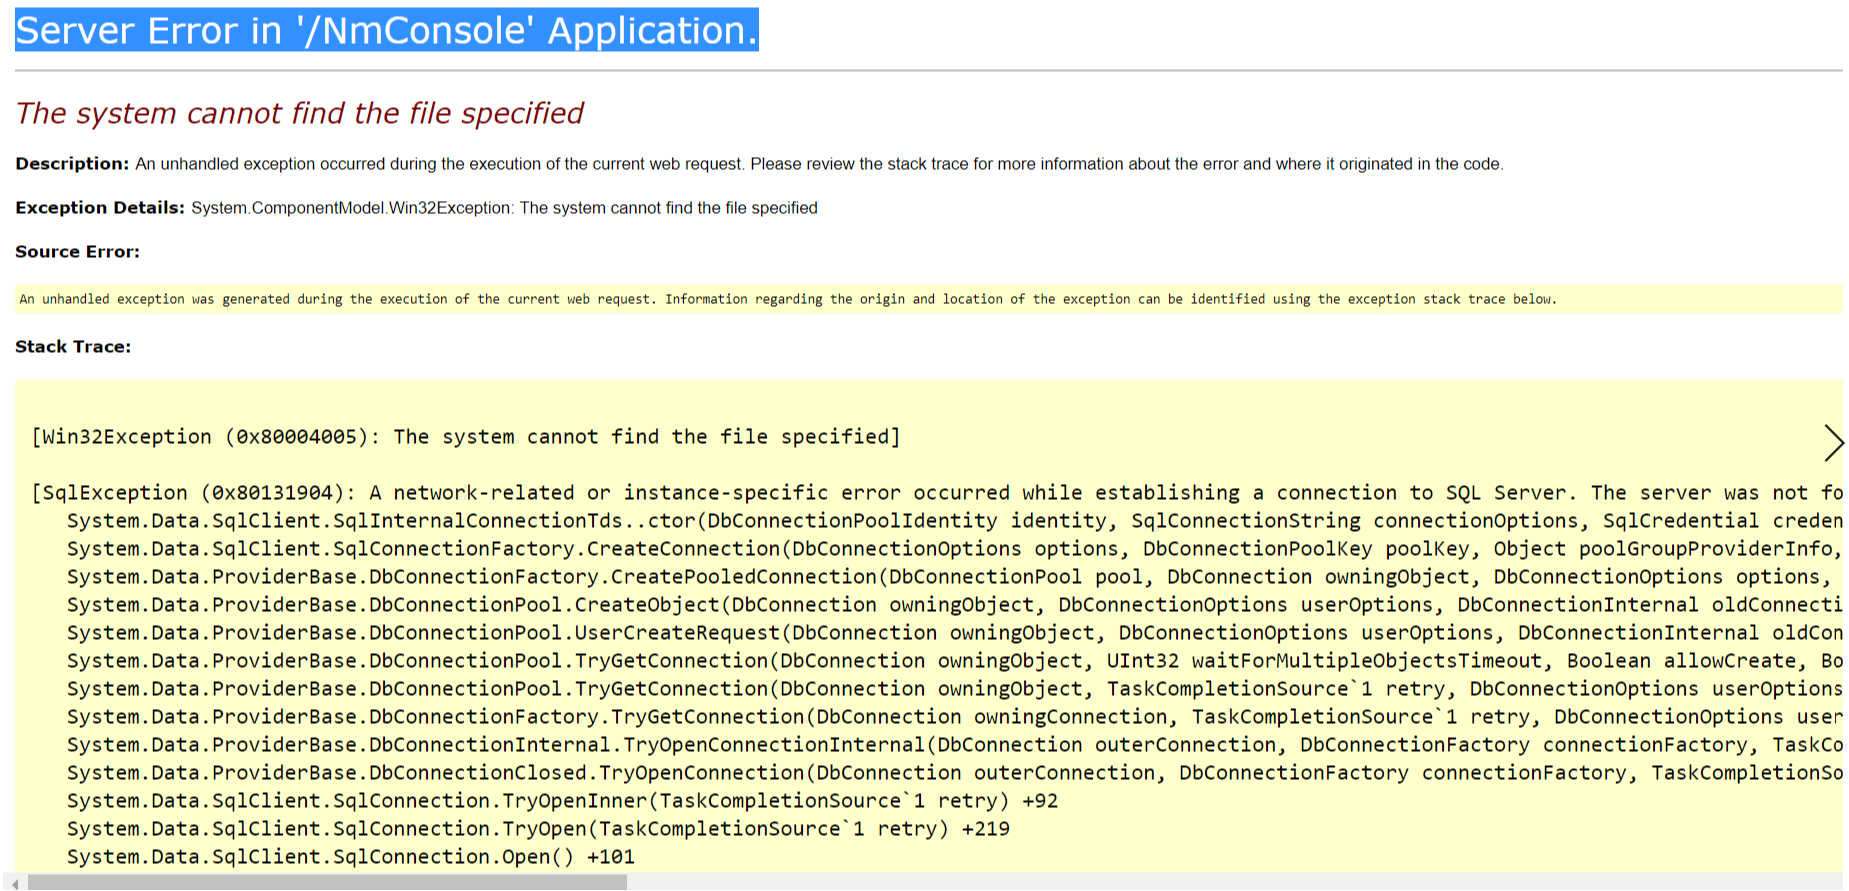Click the "SqlConnectionFactory.CreateConnection" stack trace line
The width and height of the screenshot is (1849, 891).
coord(955,549)
